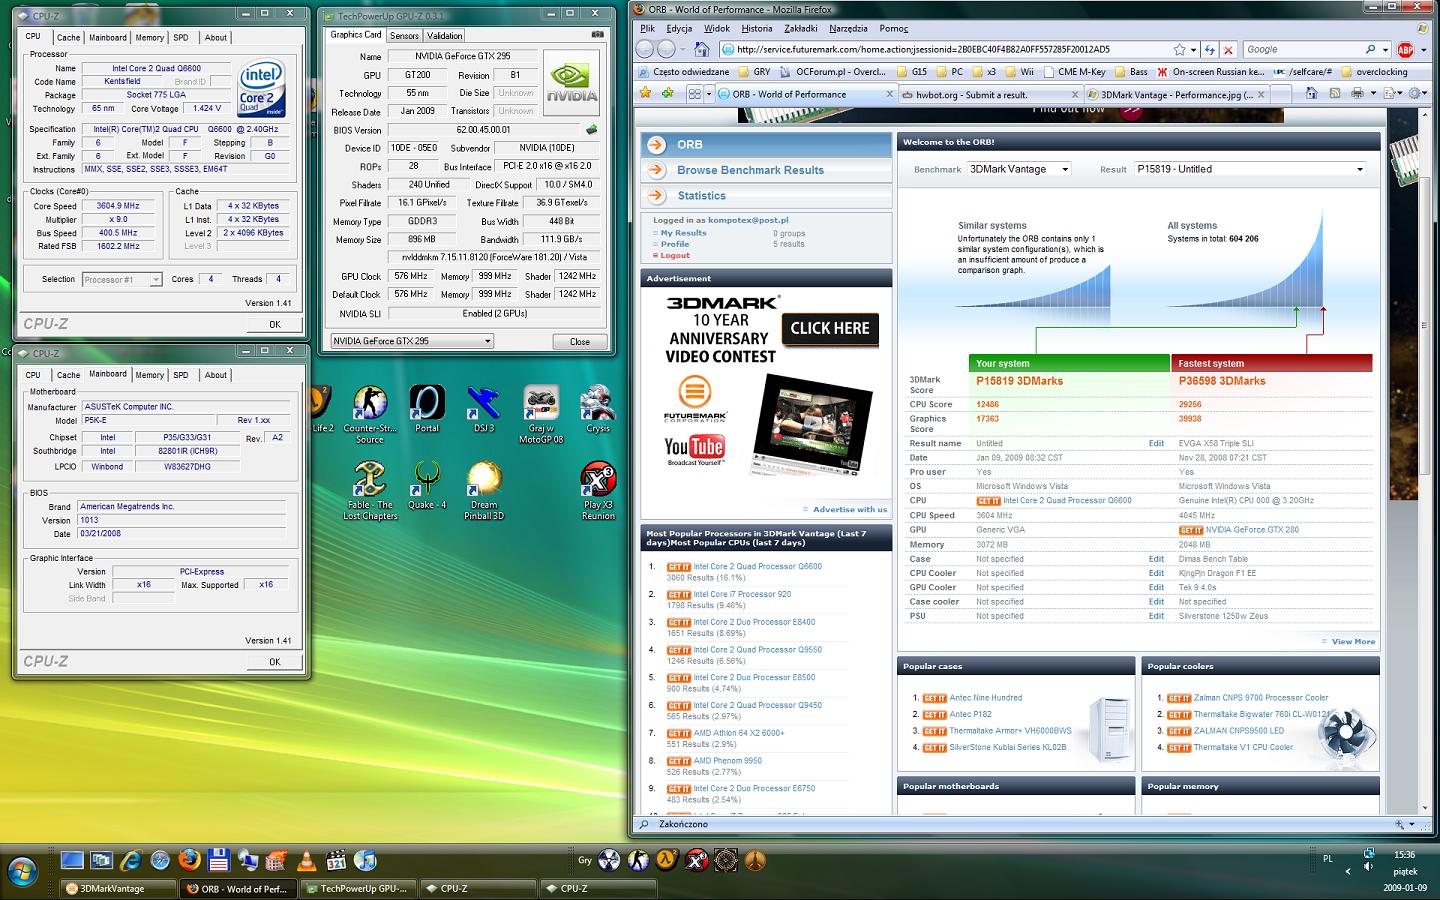Click the BIOS save chip icon in GPU-Z

(592, 130)
